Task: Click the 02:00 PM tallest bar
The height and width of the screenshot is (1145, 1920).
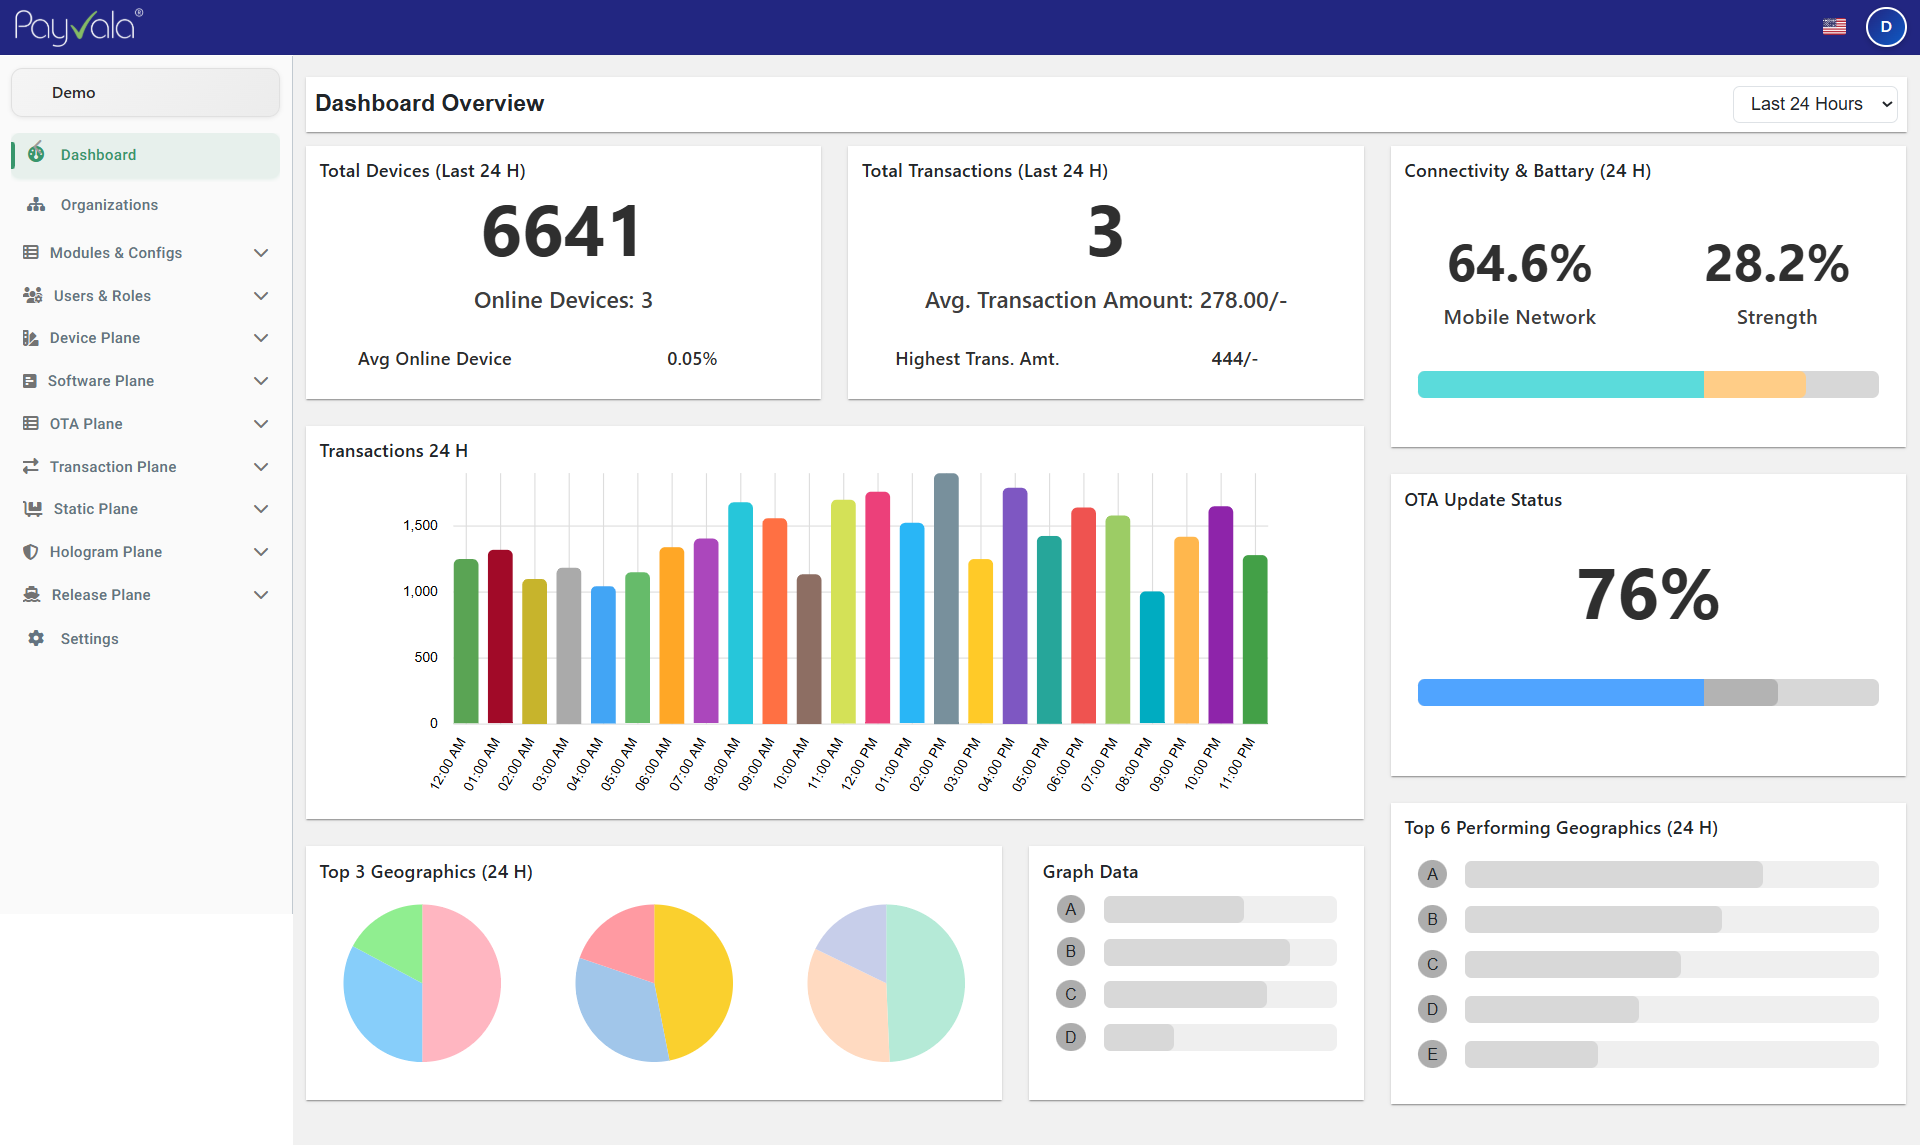Action: [946, 598]
